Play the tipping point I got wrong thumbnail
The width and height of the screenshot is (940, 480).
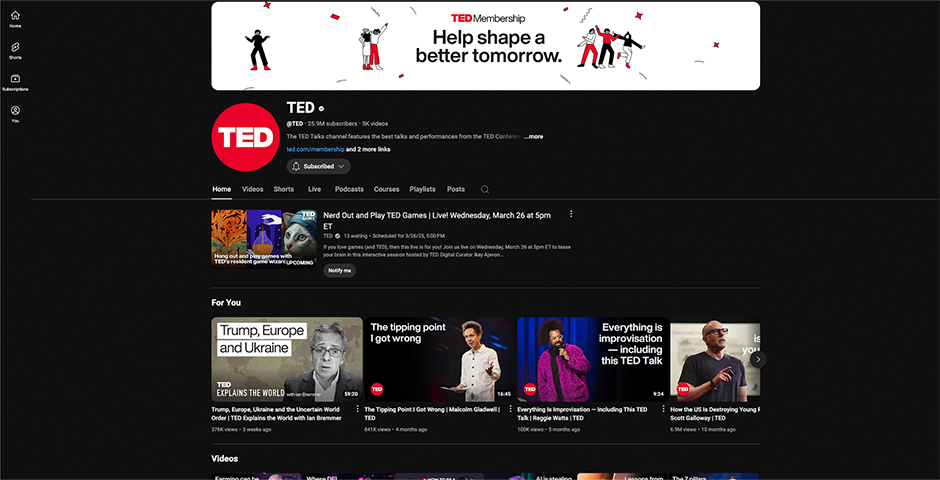(440, 359)
